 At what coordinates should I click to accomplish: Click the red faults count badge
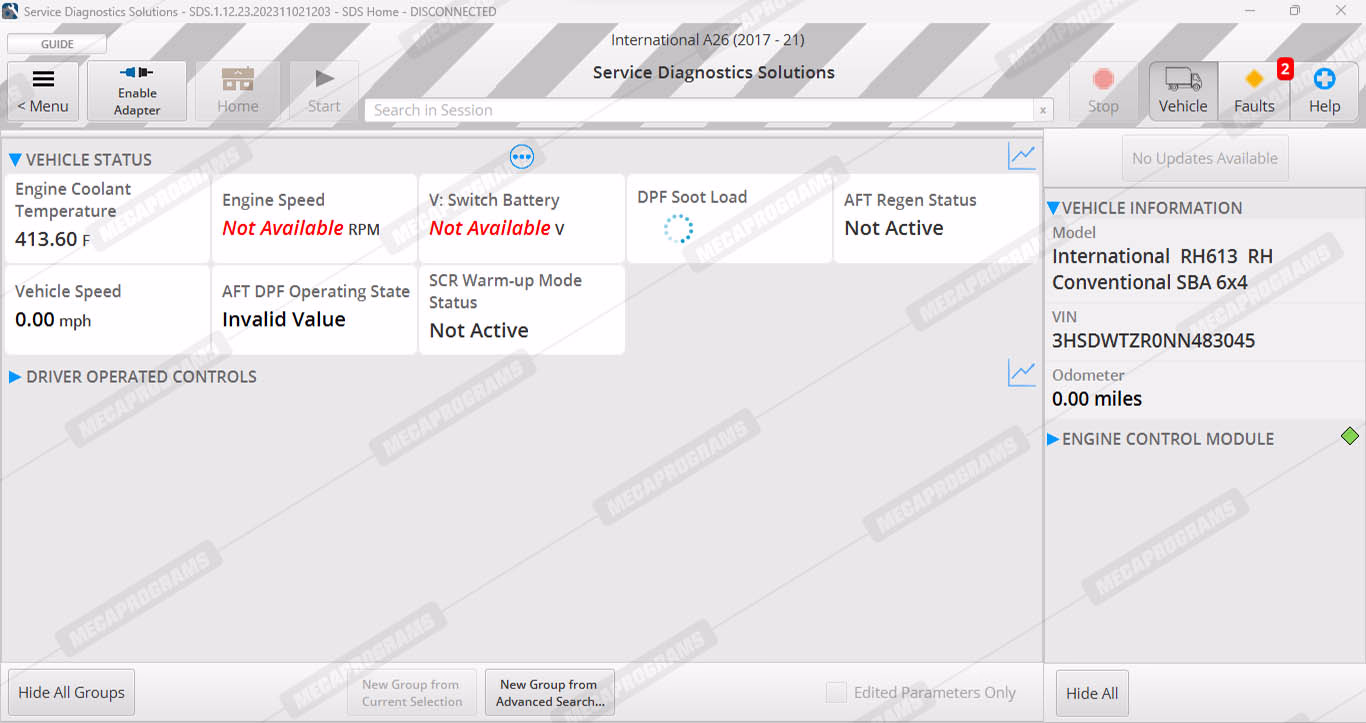[x=1285, y=69]
